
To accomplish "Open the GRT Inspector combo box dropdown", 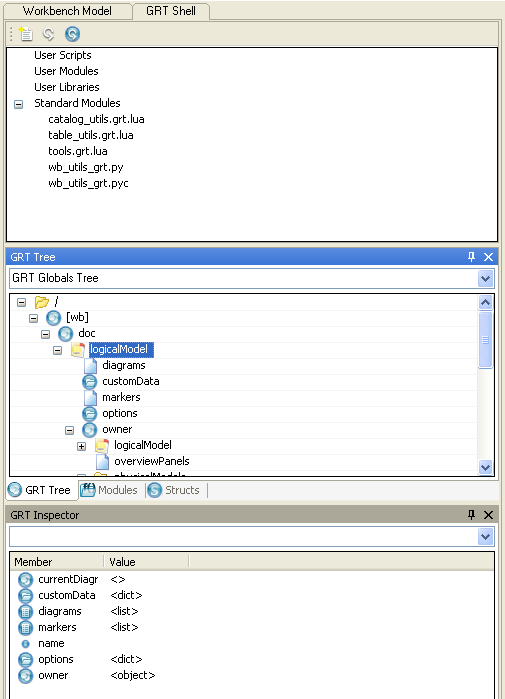I will click(x=485, y=536).
